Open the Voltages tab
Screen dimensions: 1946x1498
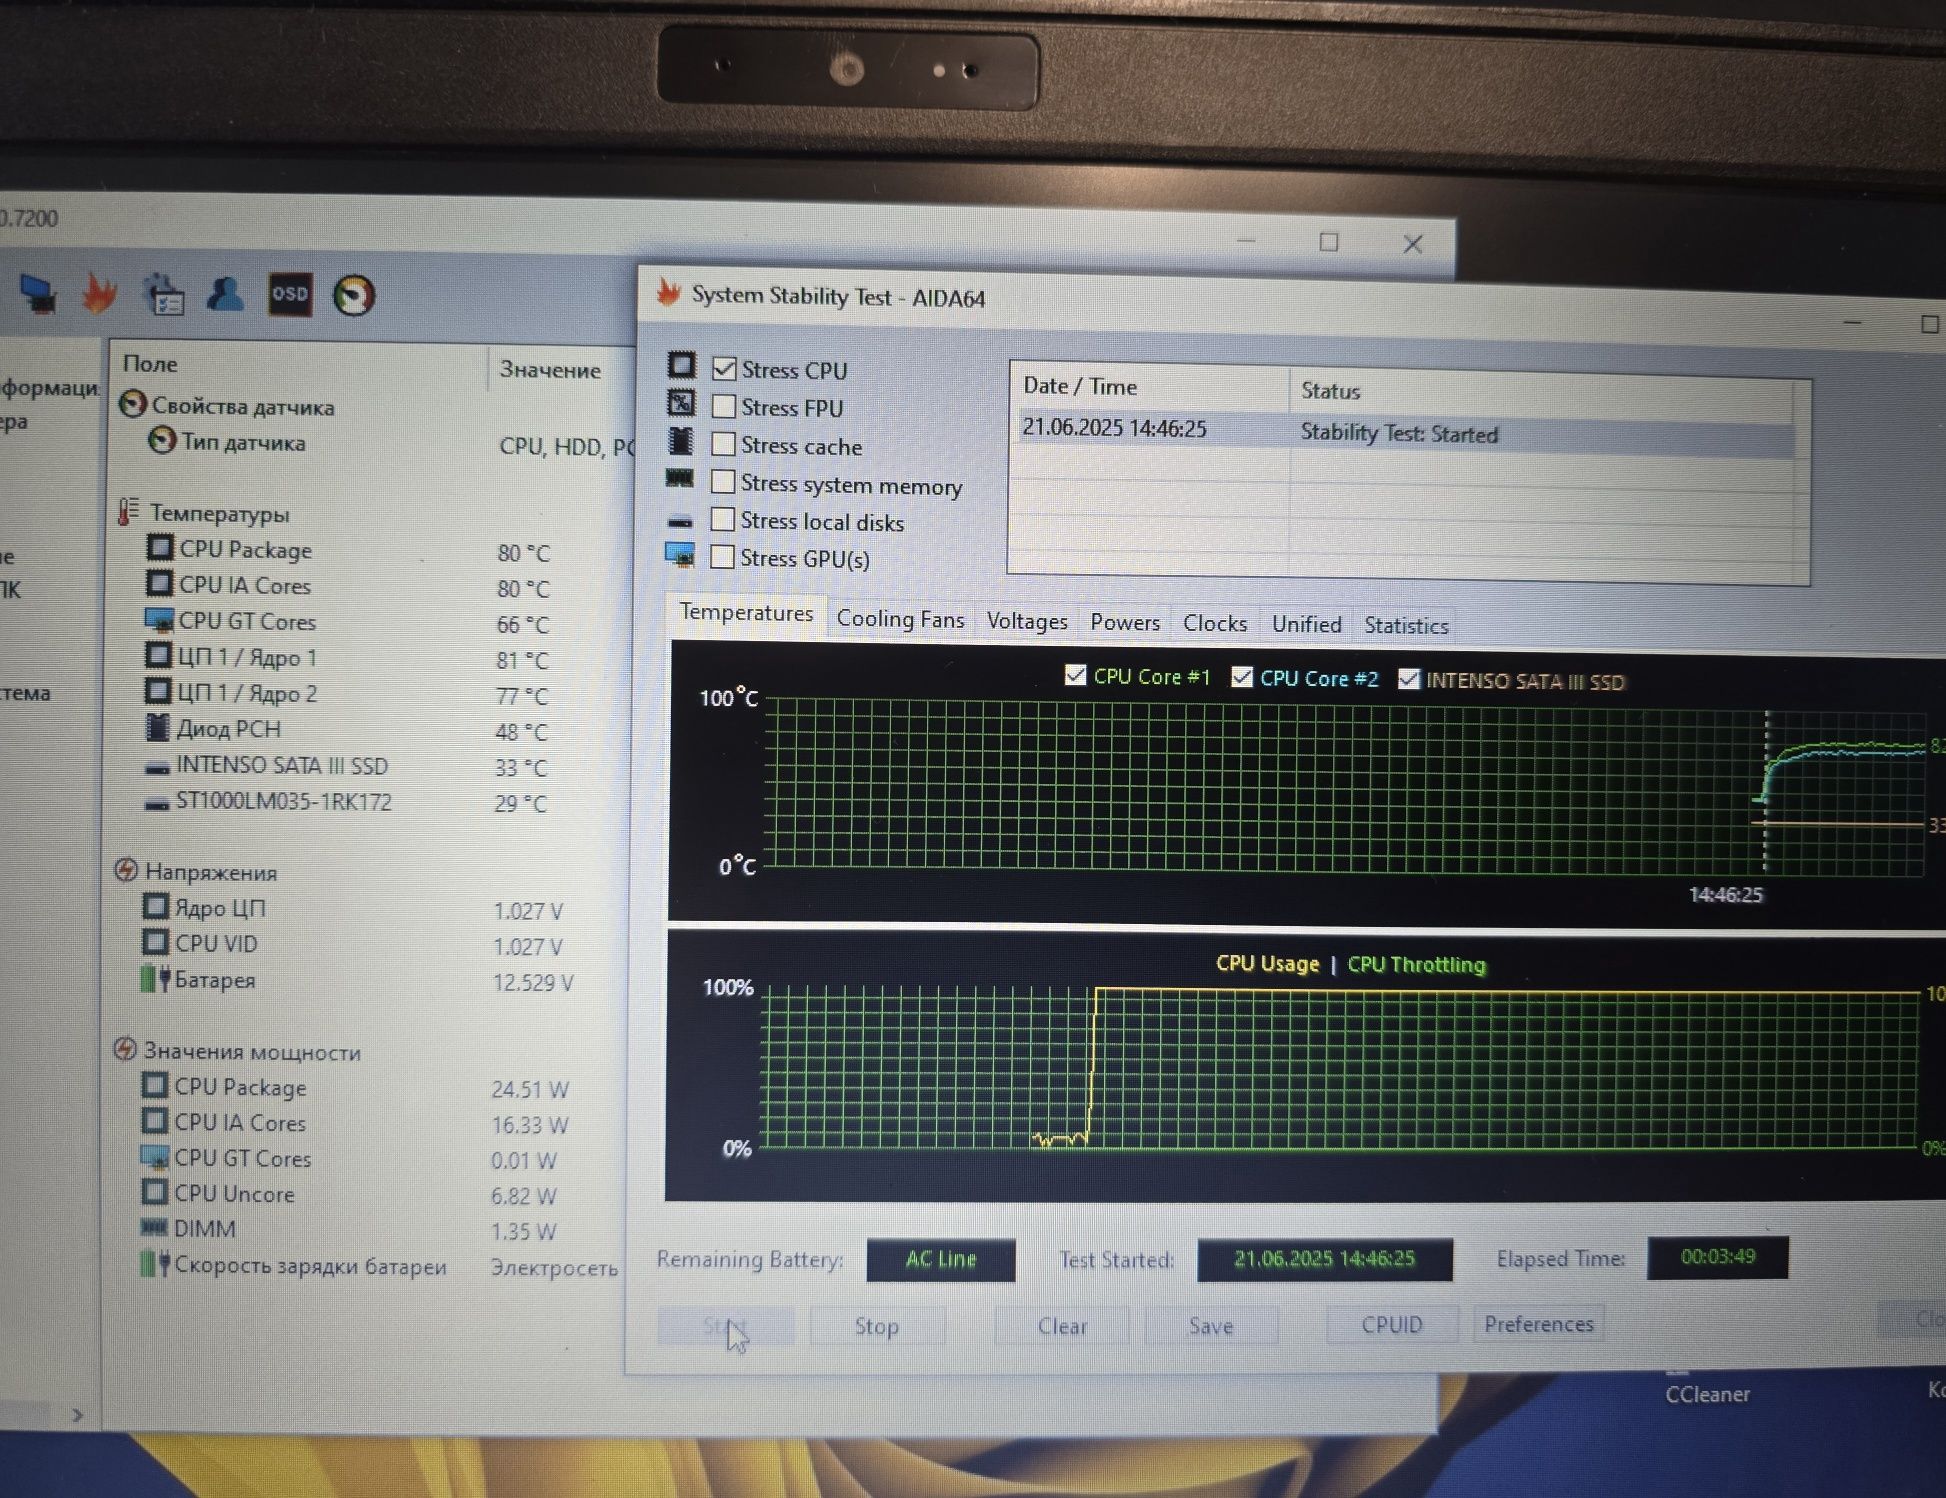(1027, 621)
